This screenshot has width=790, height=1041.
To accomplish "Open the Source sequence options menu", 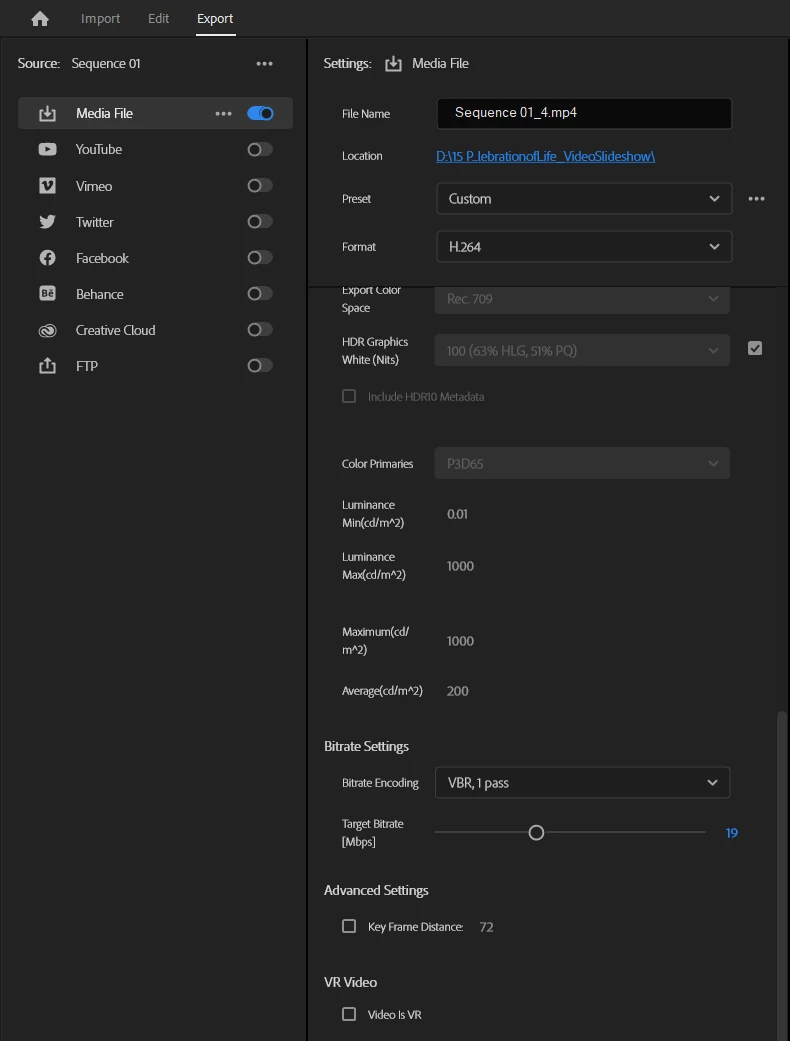I will [x=264, y=64].
